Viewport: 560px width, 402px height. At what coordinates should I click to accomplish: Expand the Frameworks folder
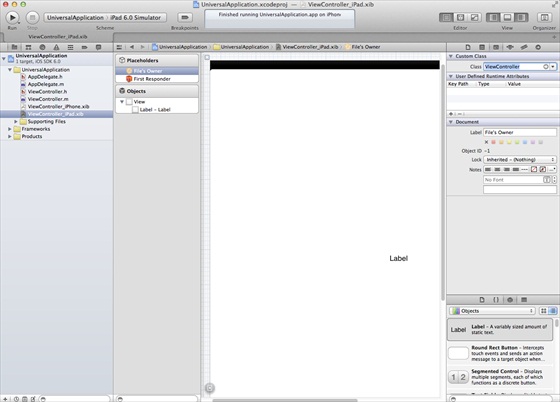tap(10, 129)
